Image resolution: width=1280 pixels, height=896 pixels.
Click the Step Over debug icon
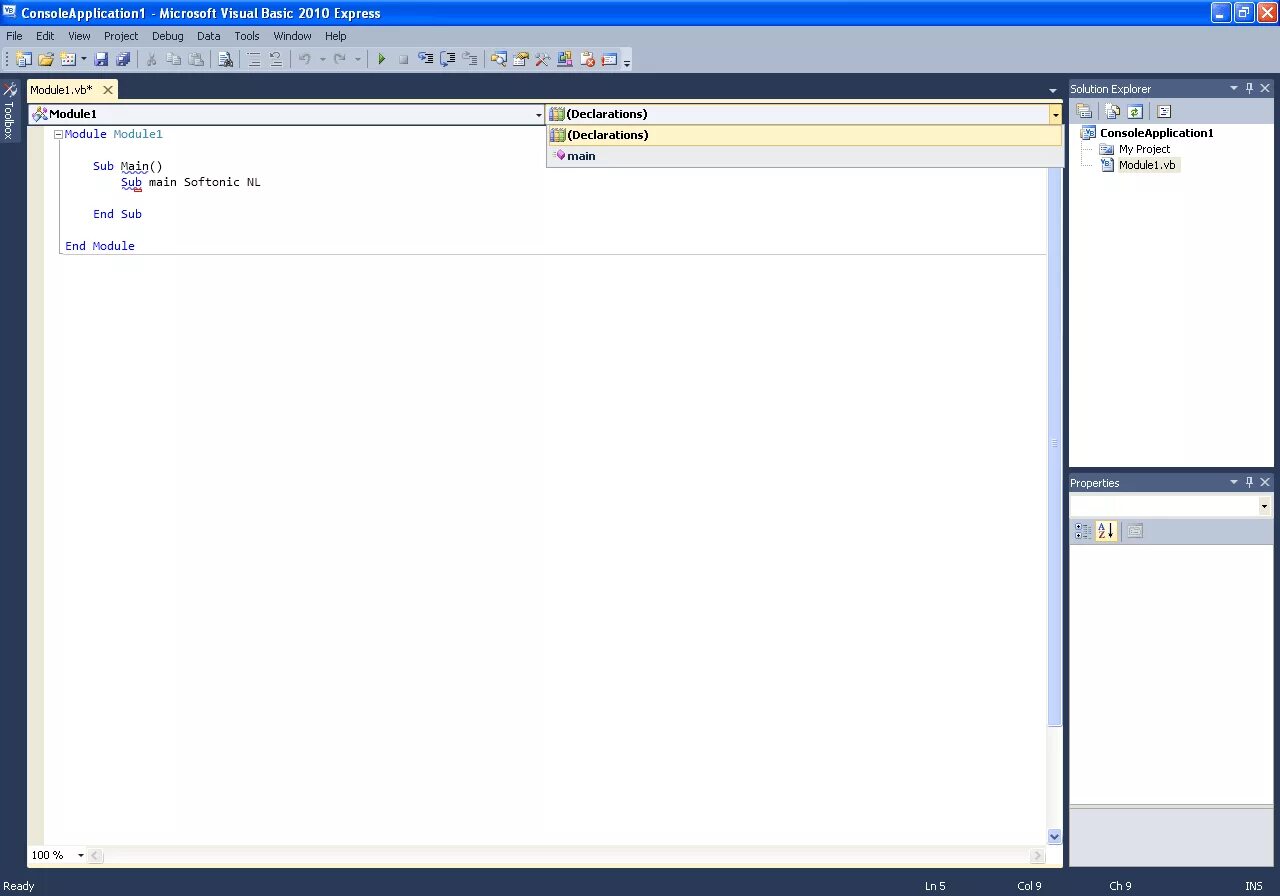[x=448, y=59]
